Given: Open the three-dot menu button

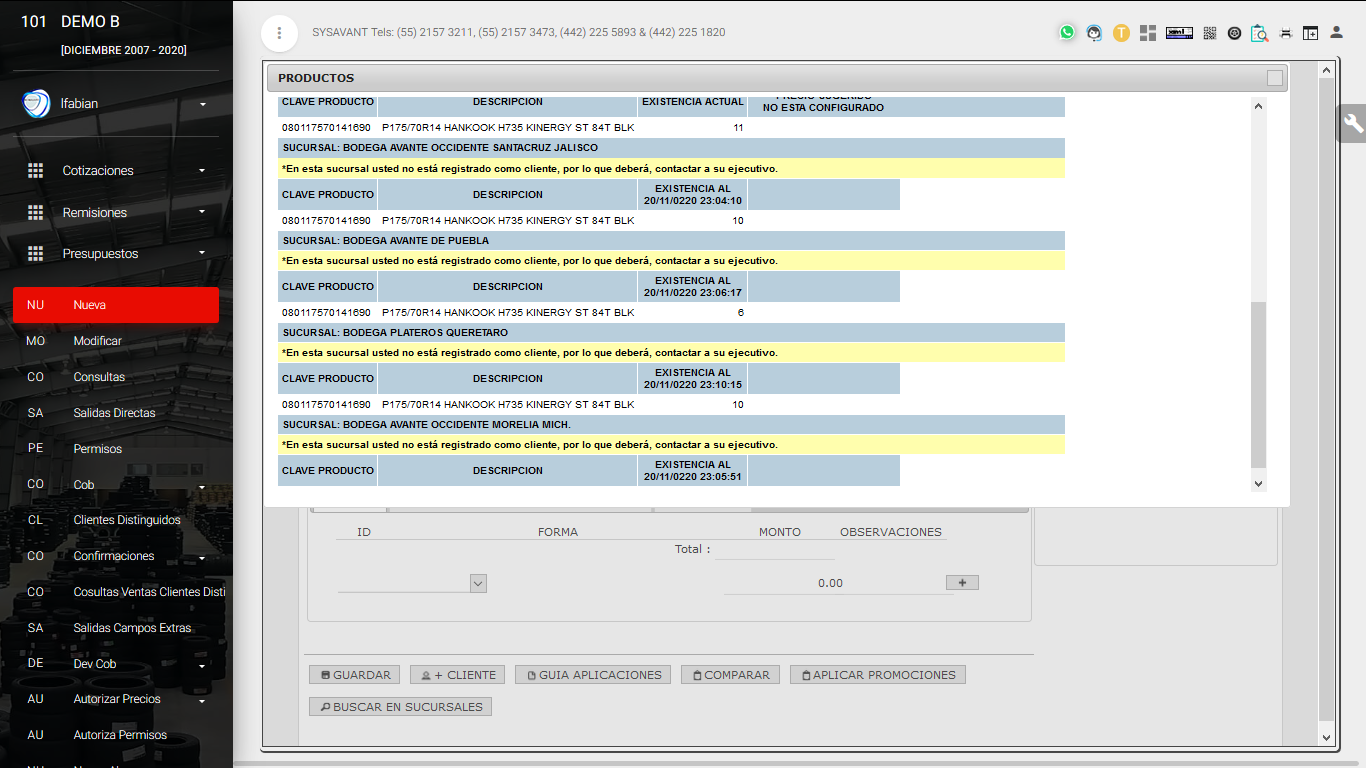Looking at the screenshot, I should pos(279,33).
